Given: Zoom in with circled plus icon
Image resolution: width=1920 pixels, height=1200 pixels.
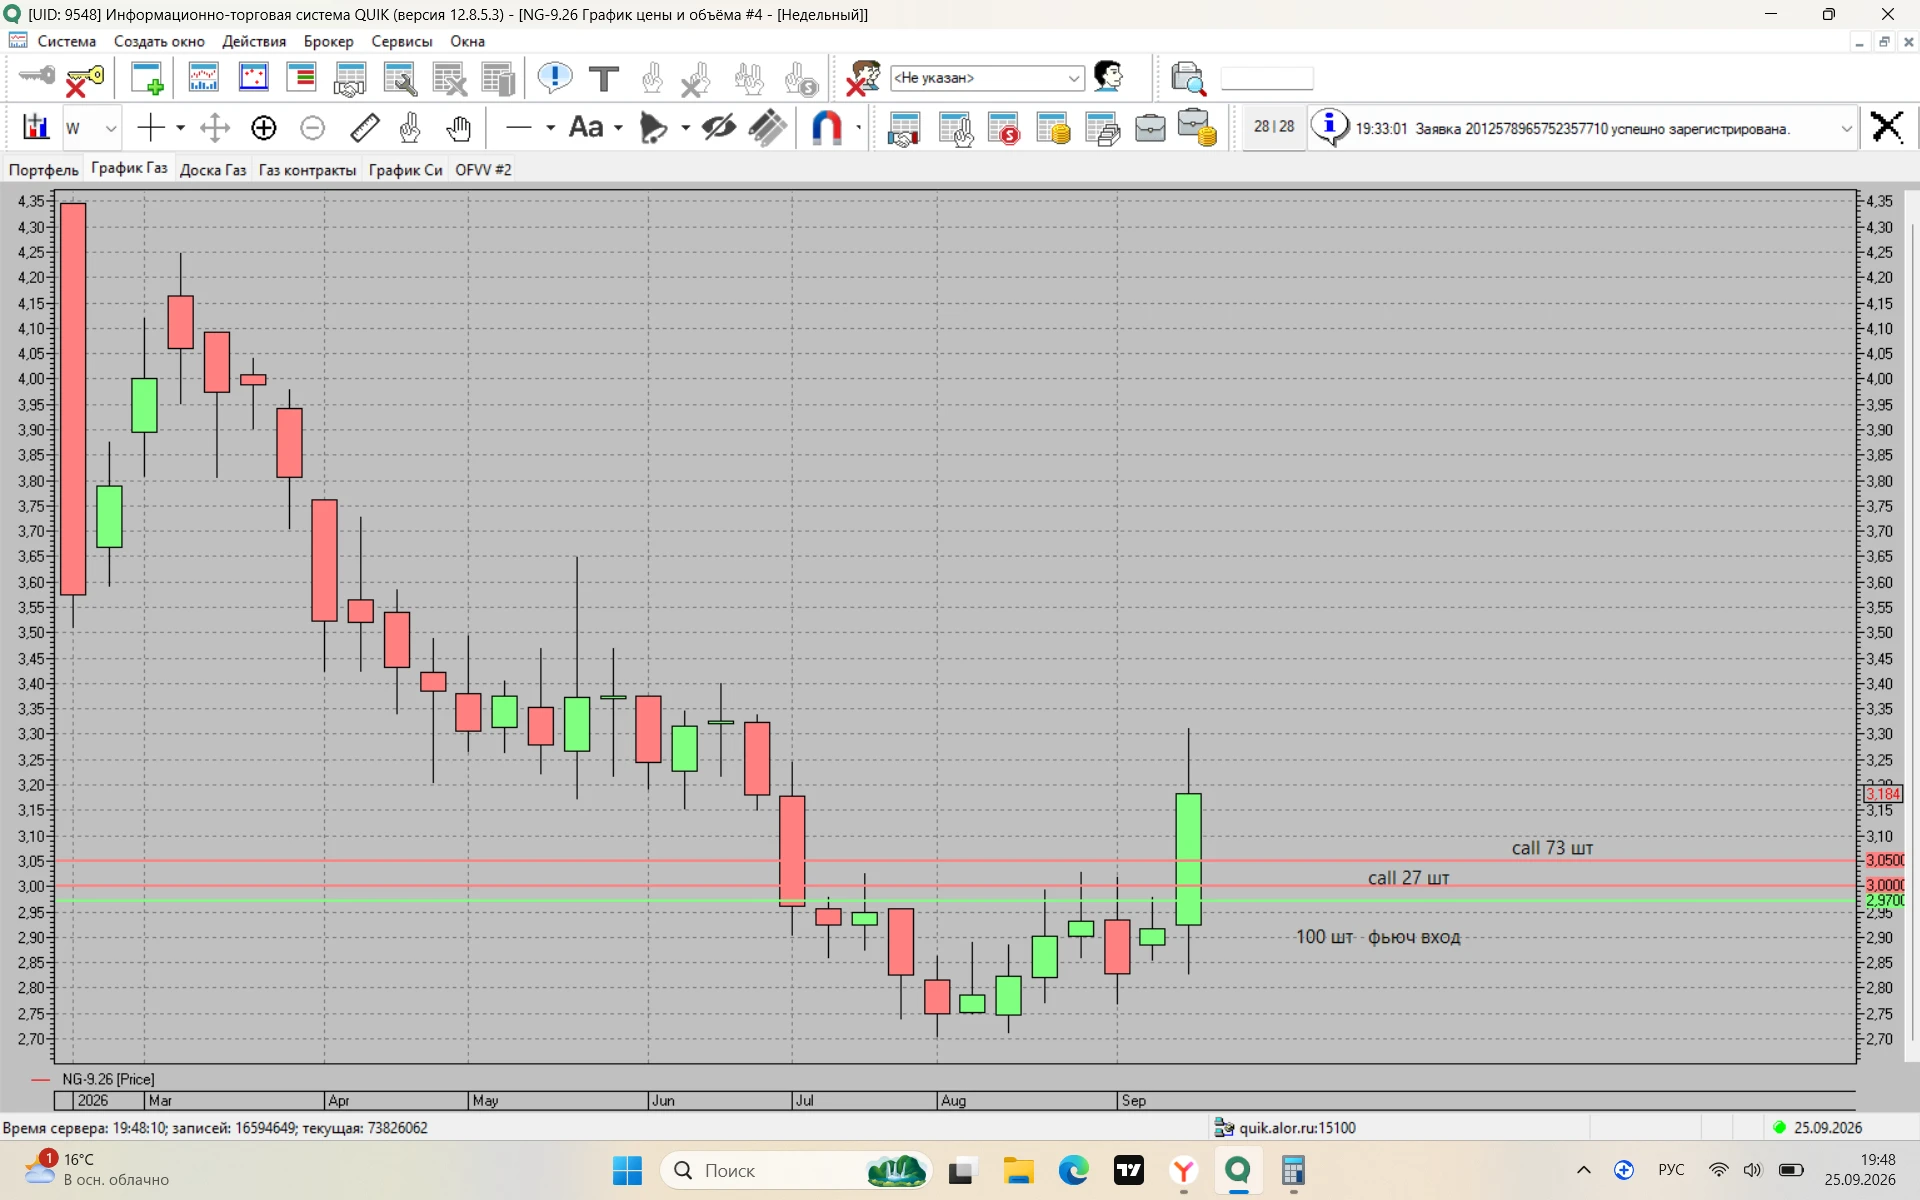Looking at the screenshot, I should [x=264, y=128].
